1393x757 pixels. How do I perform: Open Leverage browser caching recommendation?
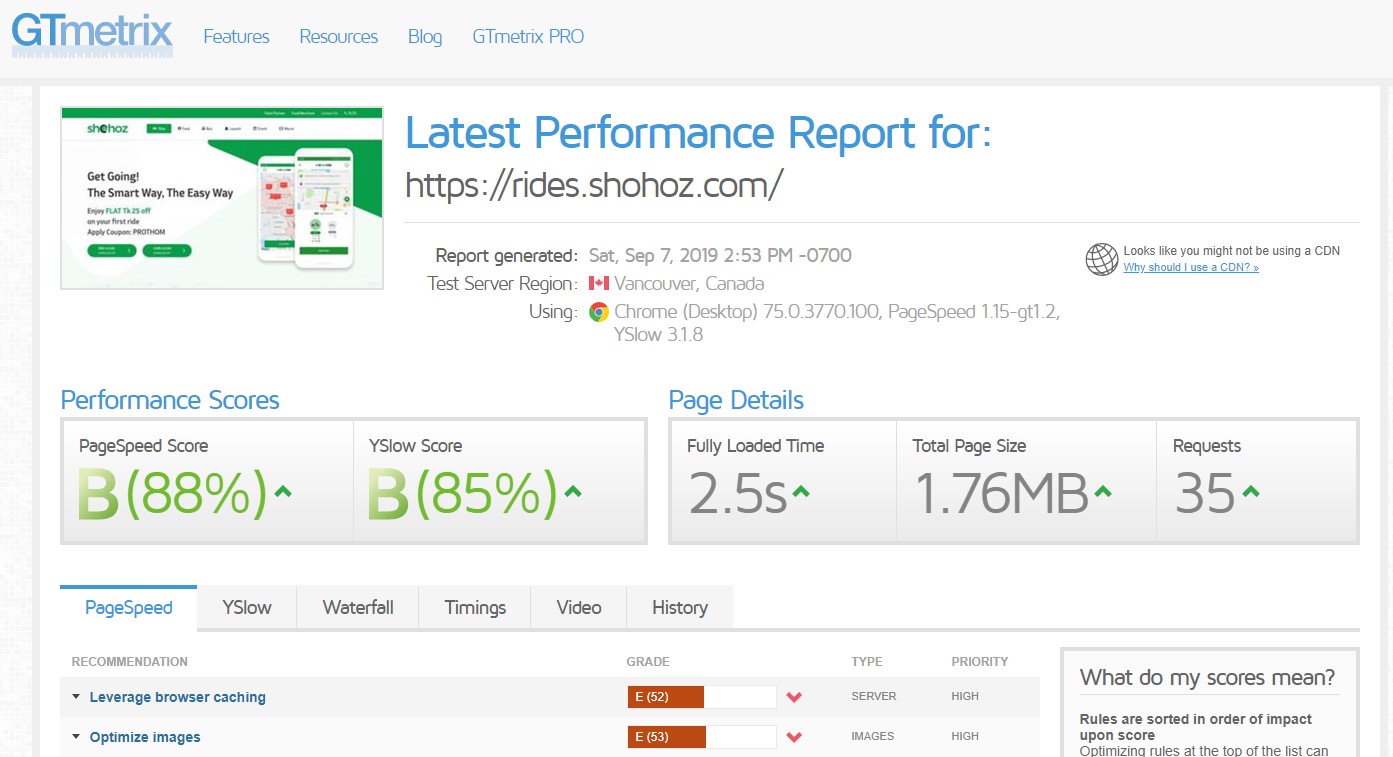click(178, 697)
